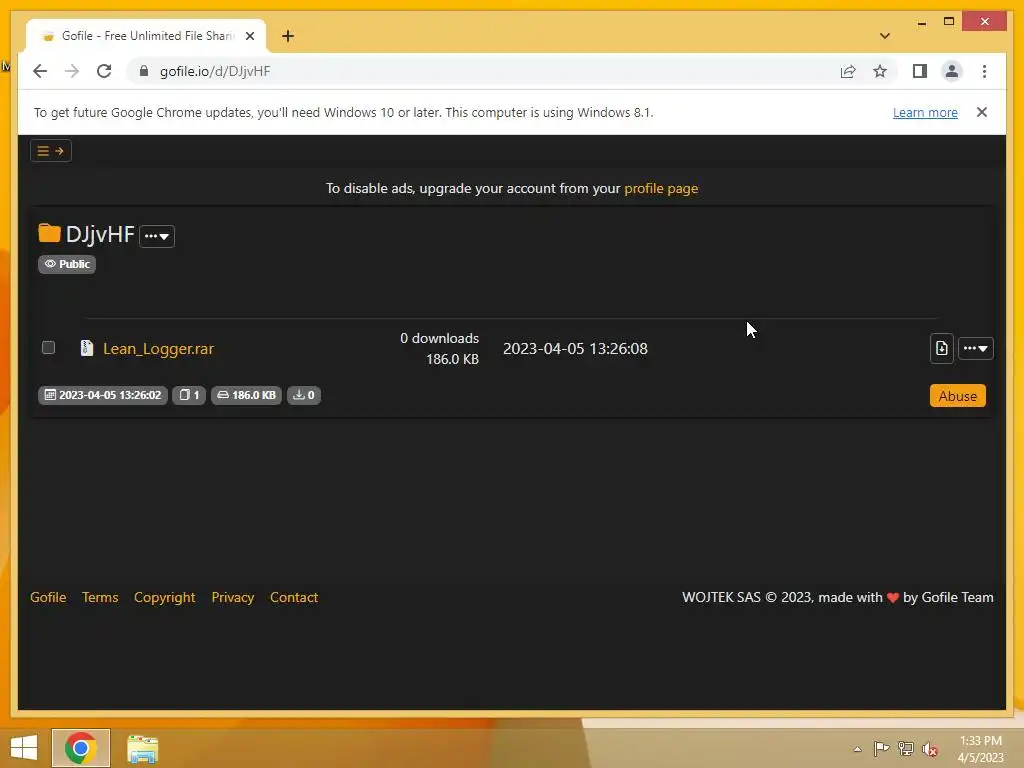This screenshot has width=1024, height=768.
Task: Click the padlock site info icon
Action: [x=144, y=71]
